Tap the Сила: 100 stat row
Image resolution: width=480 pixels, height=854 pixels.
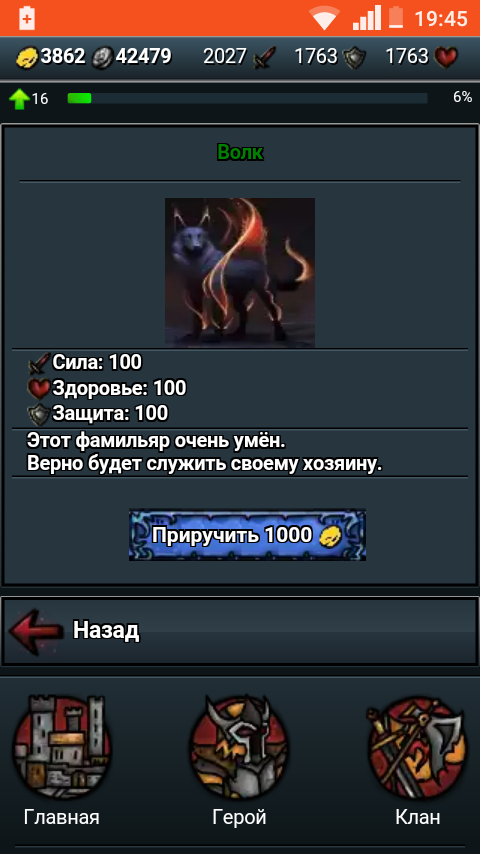coord(85,362)
